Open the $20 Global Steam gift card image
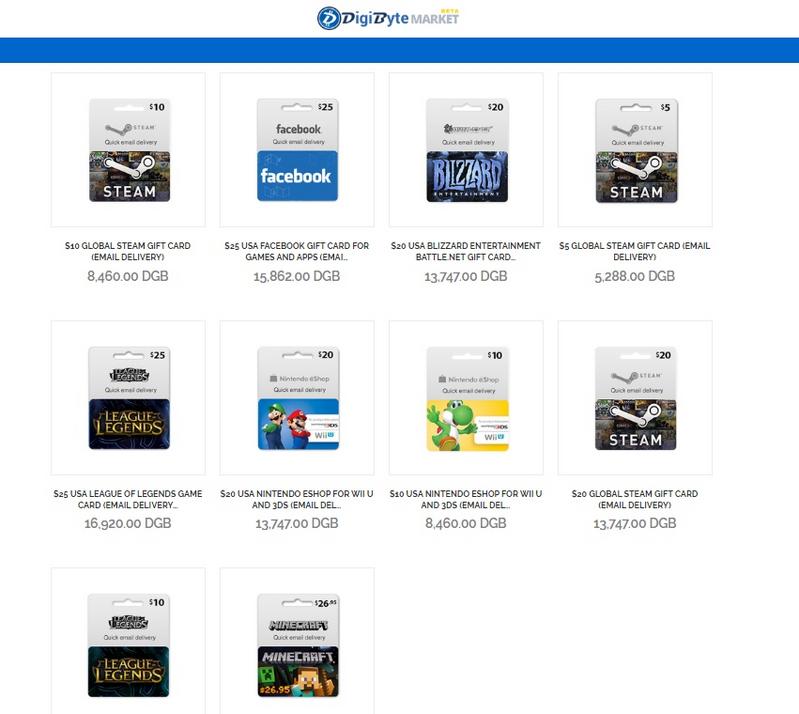Screen dimensions: 799x714 (635, 398)
